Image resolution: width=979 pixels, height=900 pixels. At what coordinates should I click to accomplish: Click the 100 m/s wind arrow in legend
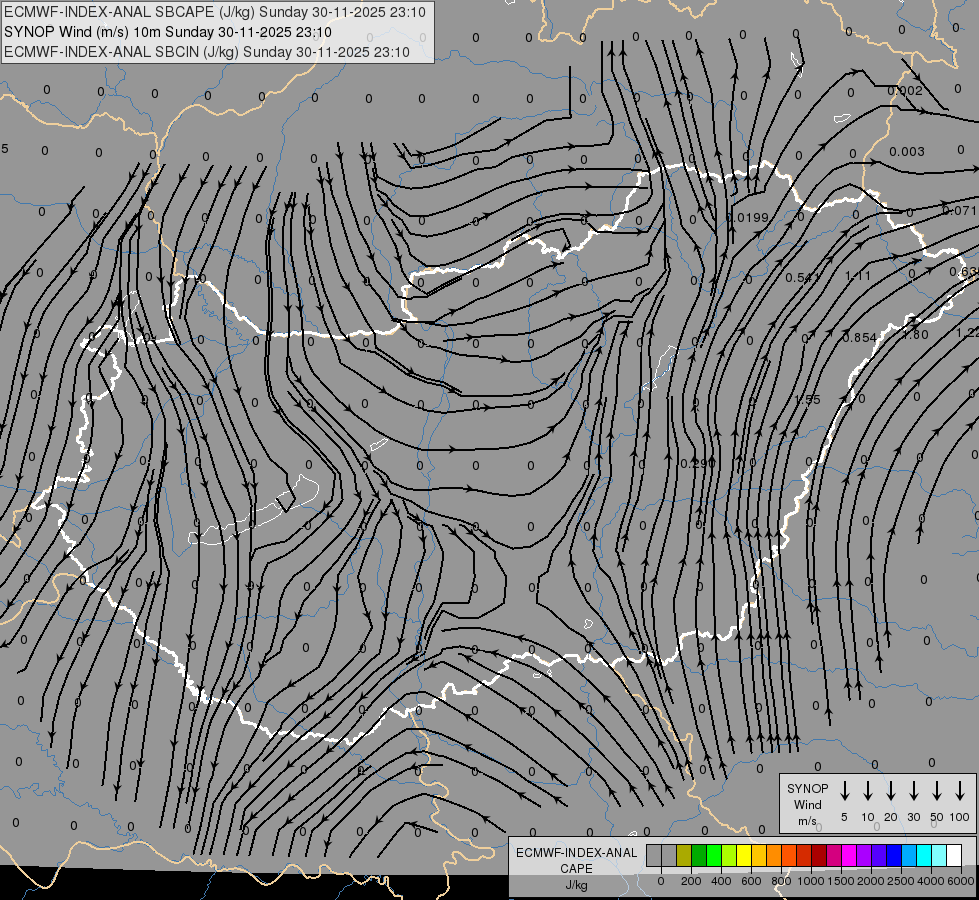pos(960,791)
